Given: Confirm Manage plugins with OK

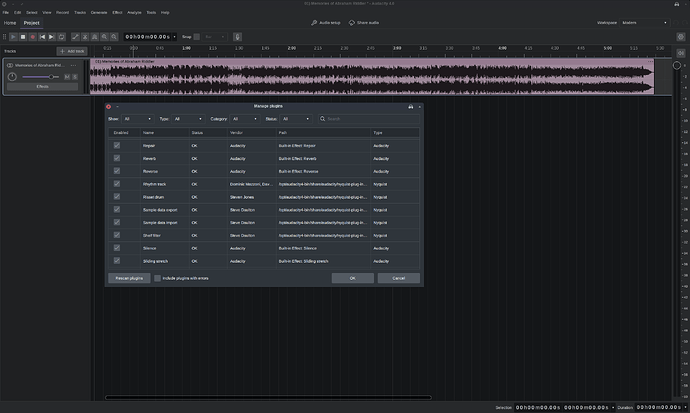Looking at the screenshot, I should click(x=352, y=278).
